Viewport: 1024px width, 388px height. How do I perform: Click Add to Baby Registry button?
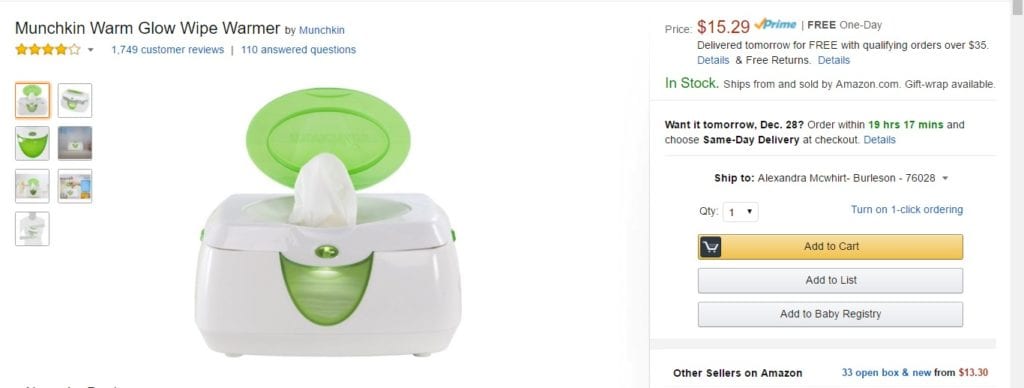(830, 314)
